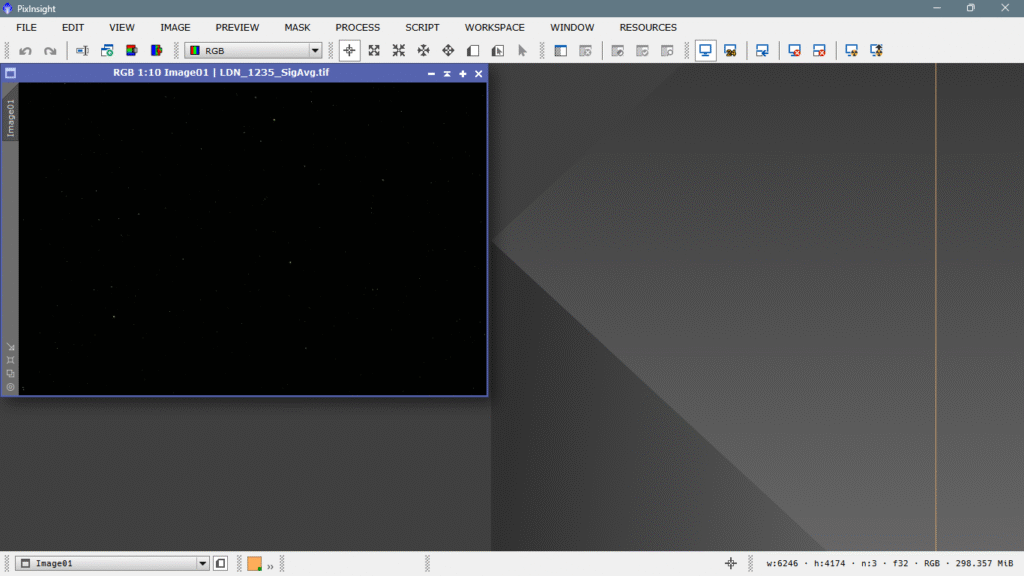1024x576 pixels.
Task: Restore down the PixInsight application window
Action: [970, 8]
